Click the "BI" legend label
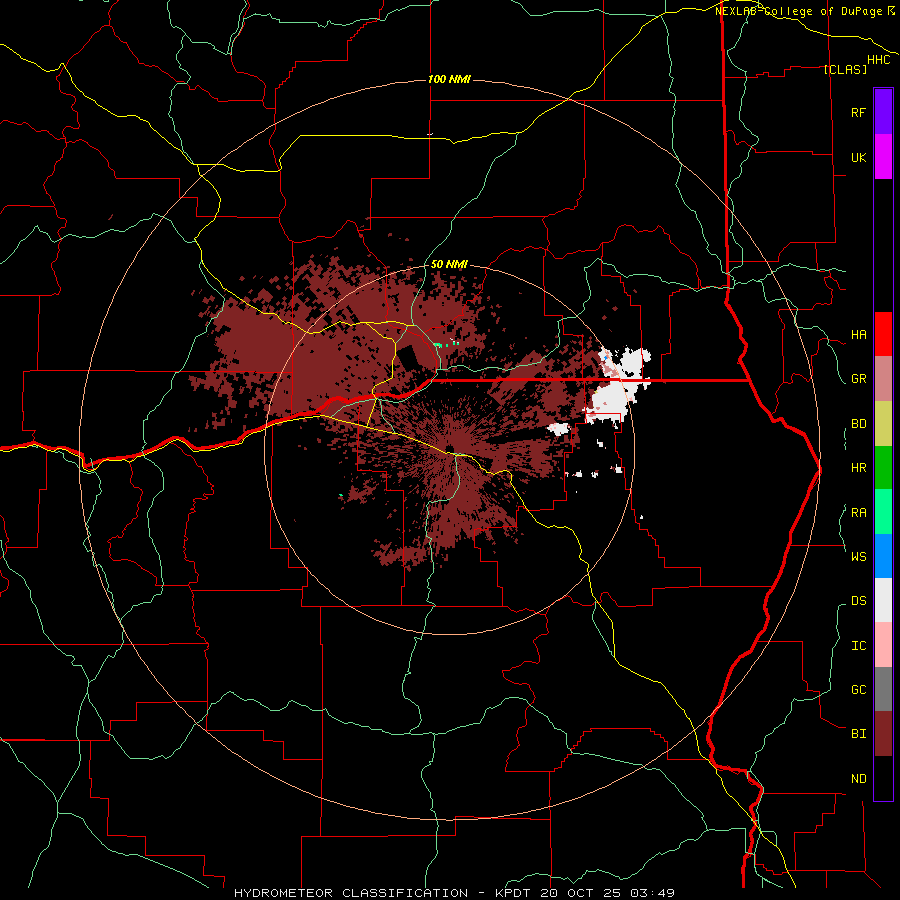This screenshot has height=900, width=900. [858, 734]
